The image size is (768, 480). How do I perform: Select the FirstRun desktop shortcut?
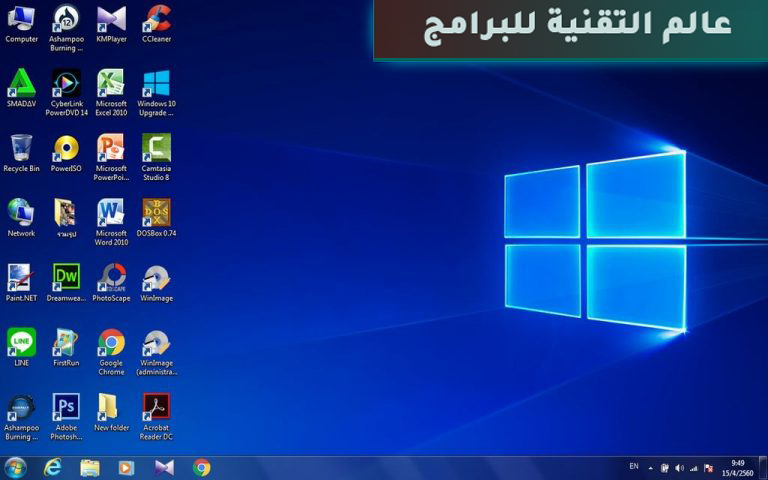point(66,347)
